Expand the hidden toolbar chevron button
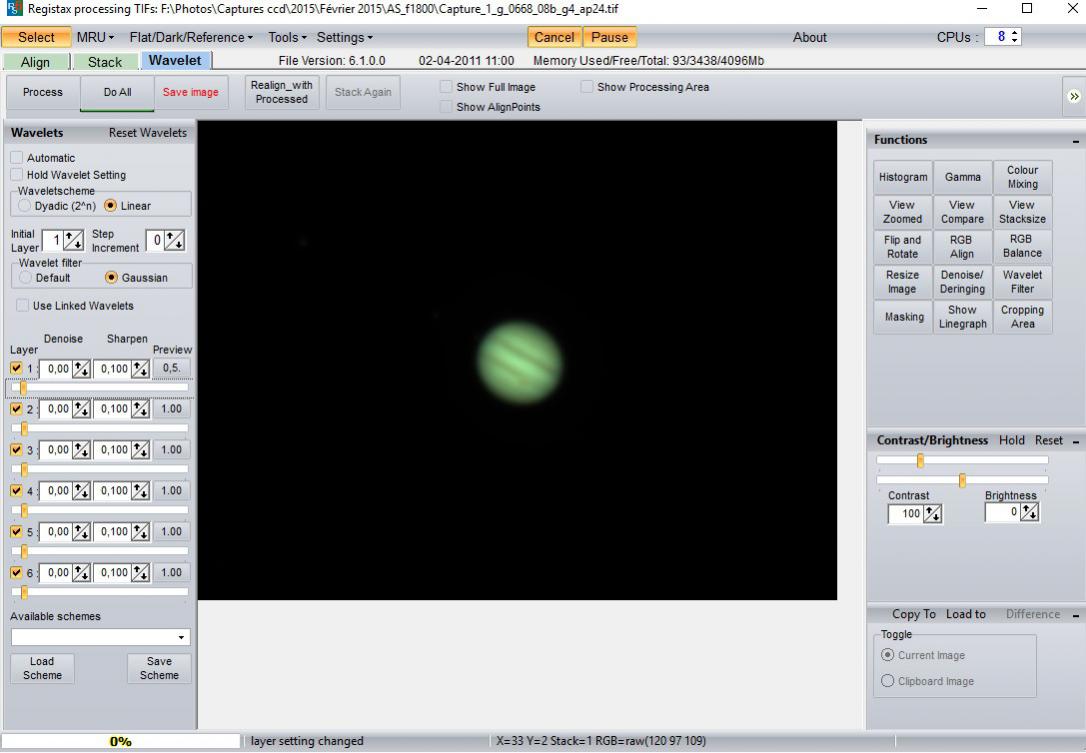The height and width of the screenshot is (753, 1086). 1074,96
